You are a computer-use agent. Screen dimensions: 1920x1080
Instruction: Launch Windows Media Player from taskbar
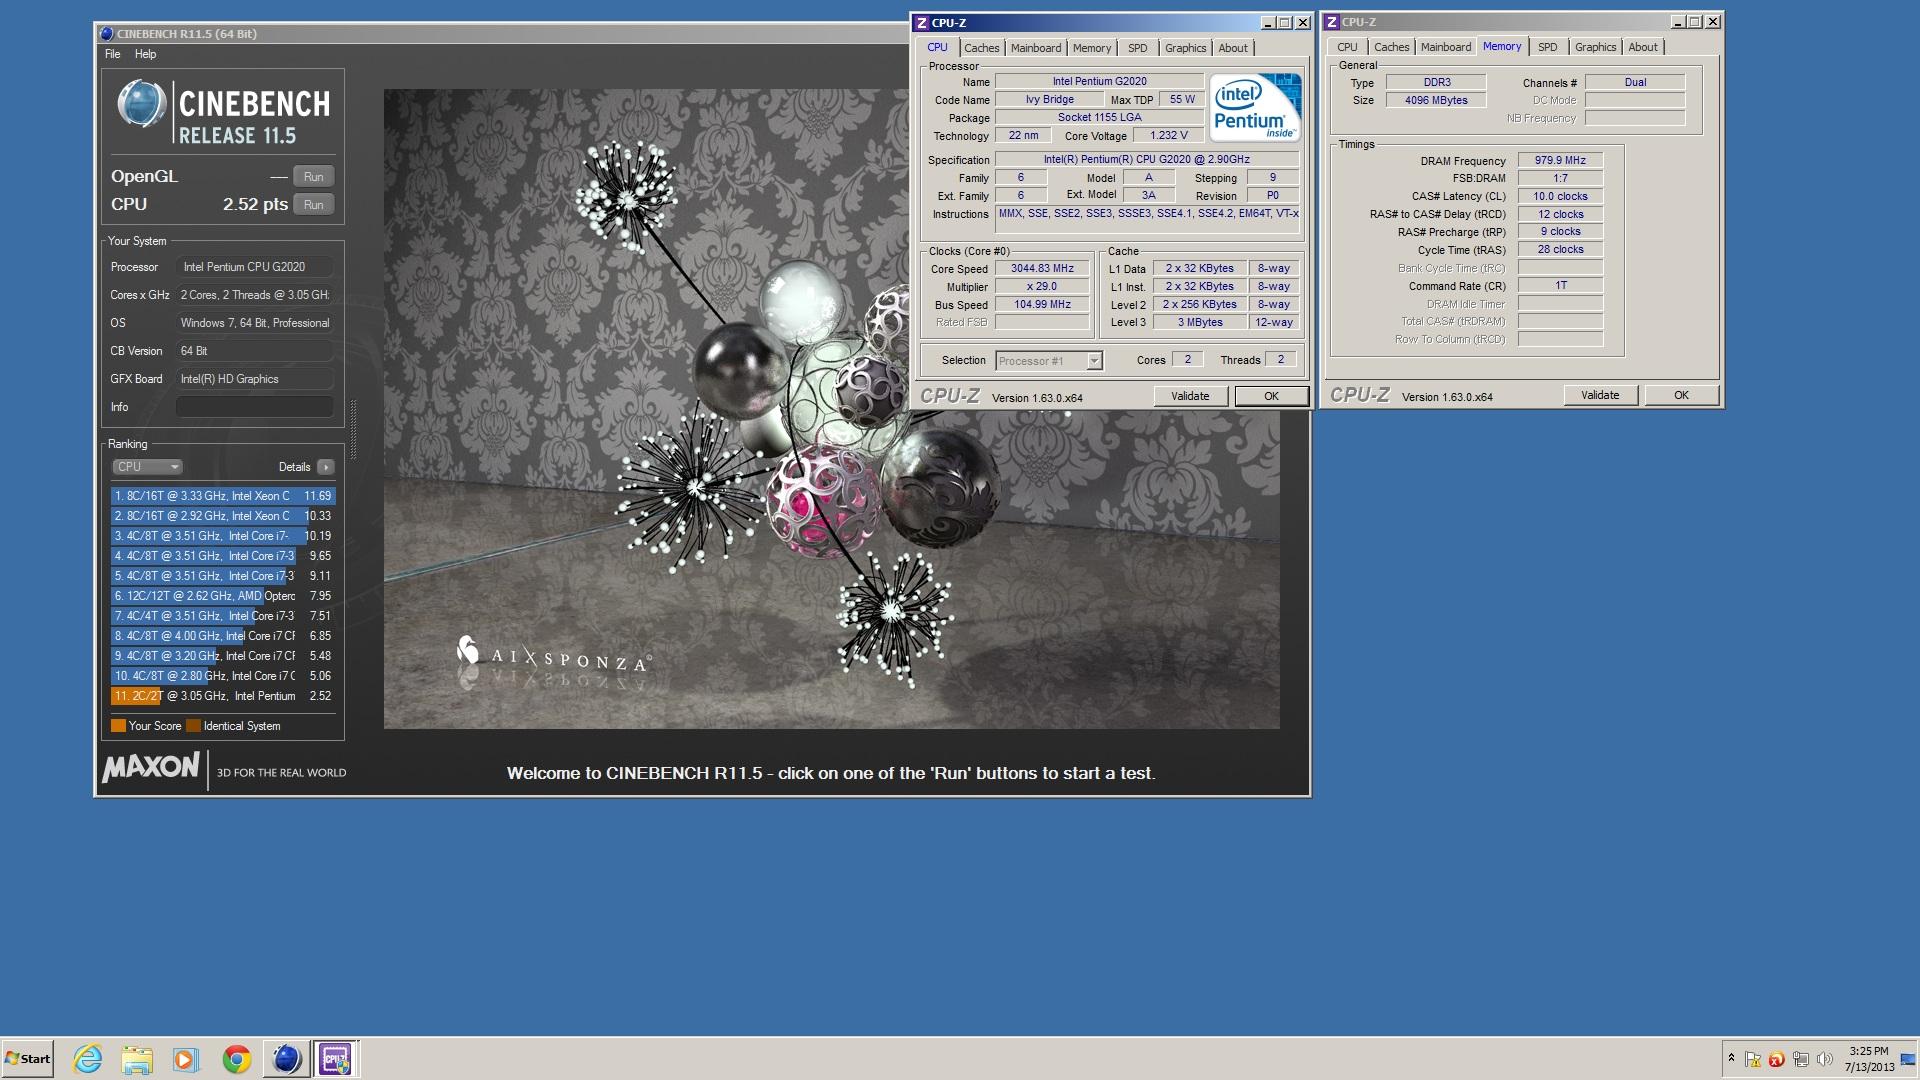(186, 1059)
